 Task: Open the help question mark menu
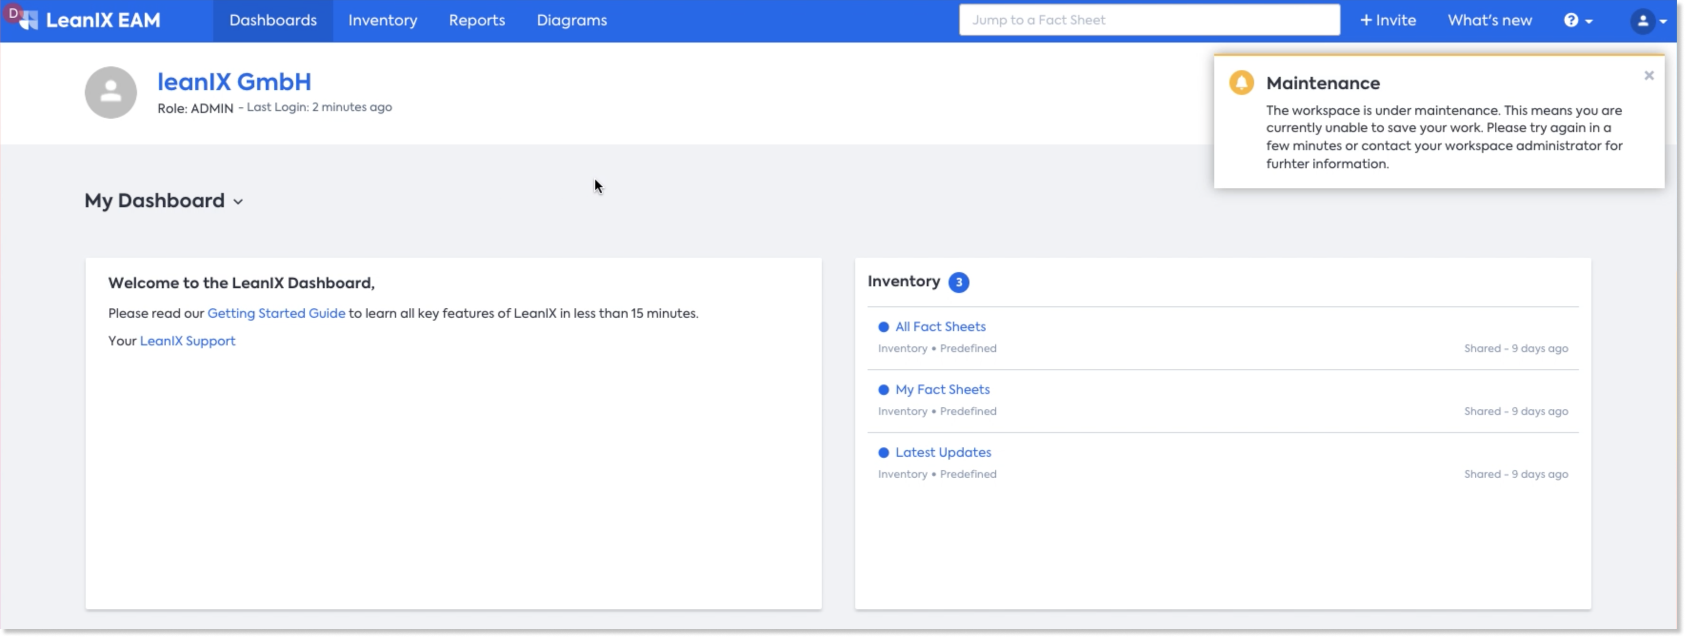1578,20
